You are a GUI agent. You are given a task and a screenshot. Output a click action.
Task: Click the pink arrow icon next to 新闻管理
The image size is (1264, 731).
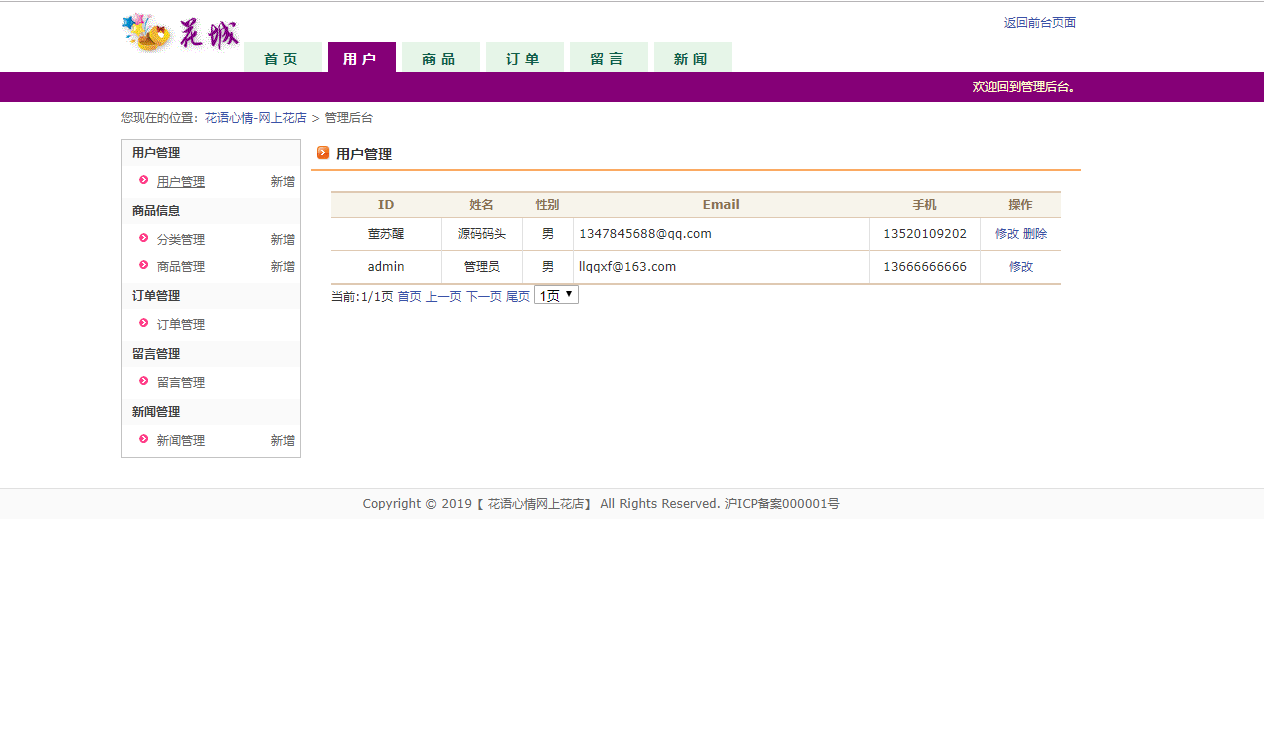[x=145, y=440]
